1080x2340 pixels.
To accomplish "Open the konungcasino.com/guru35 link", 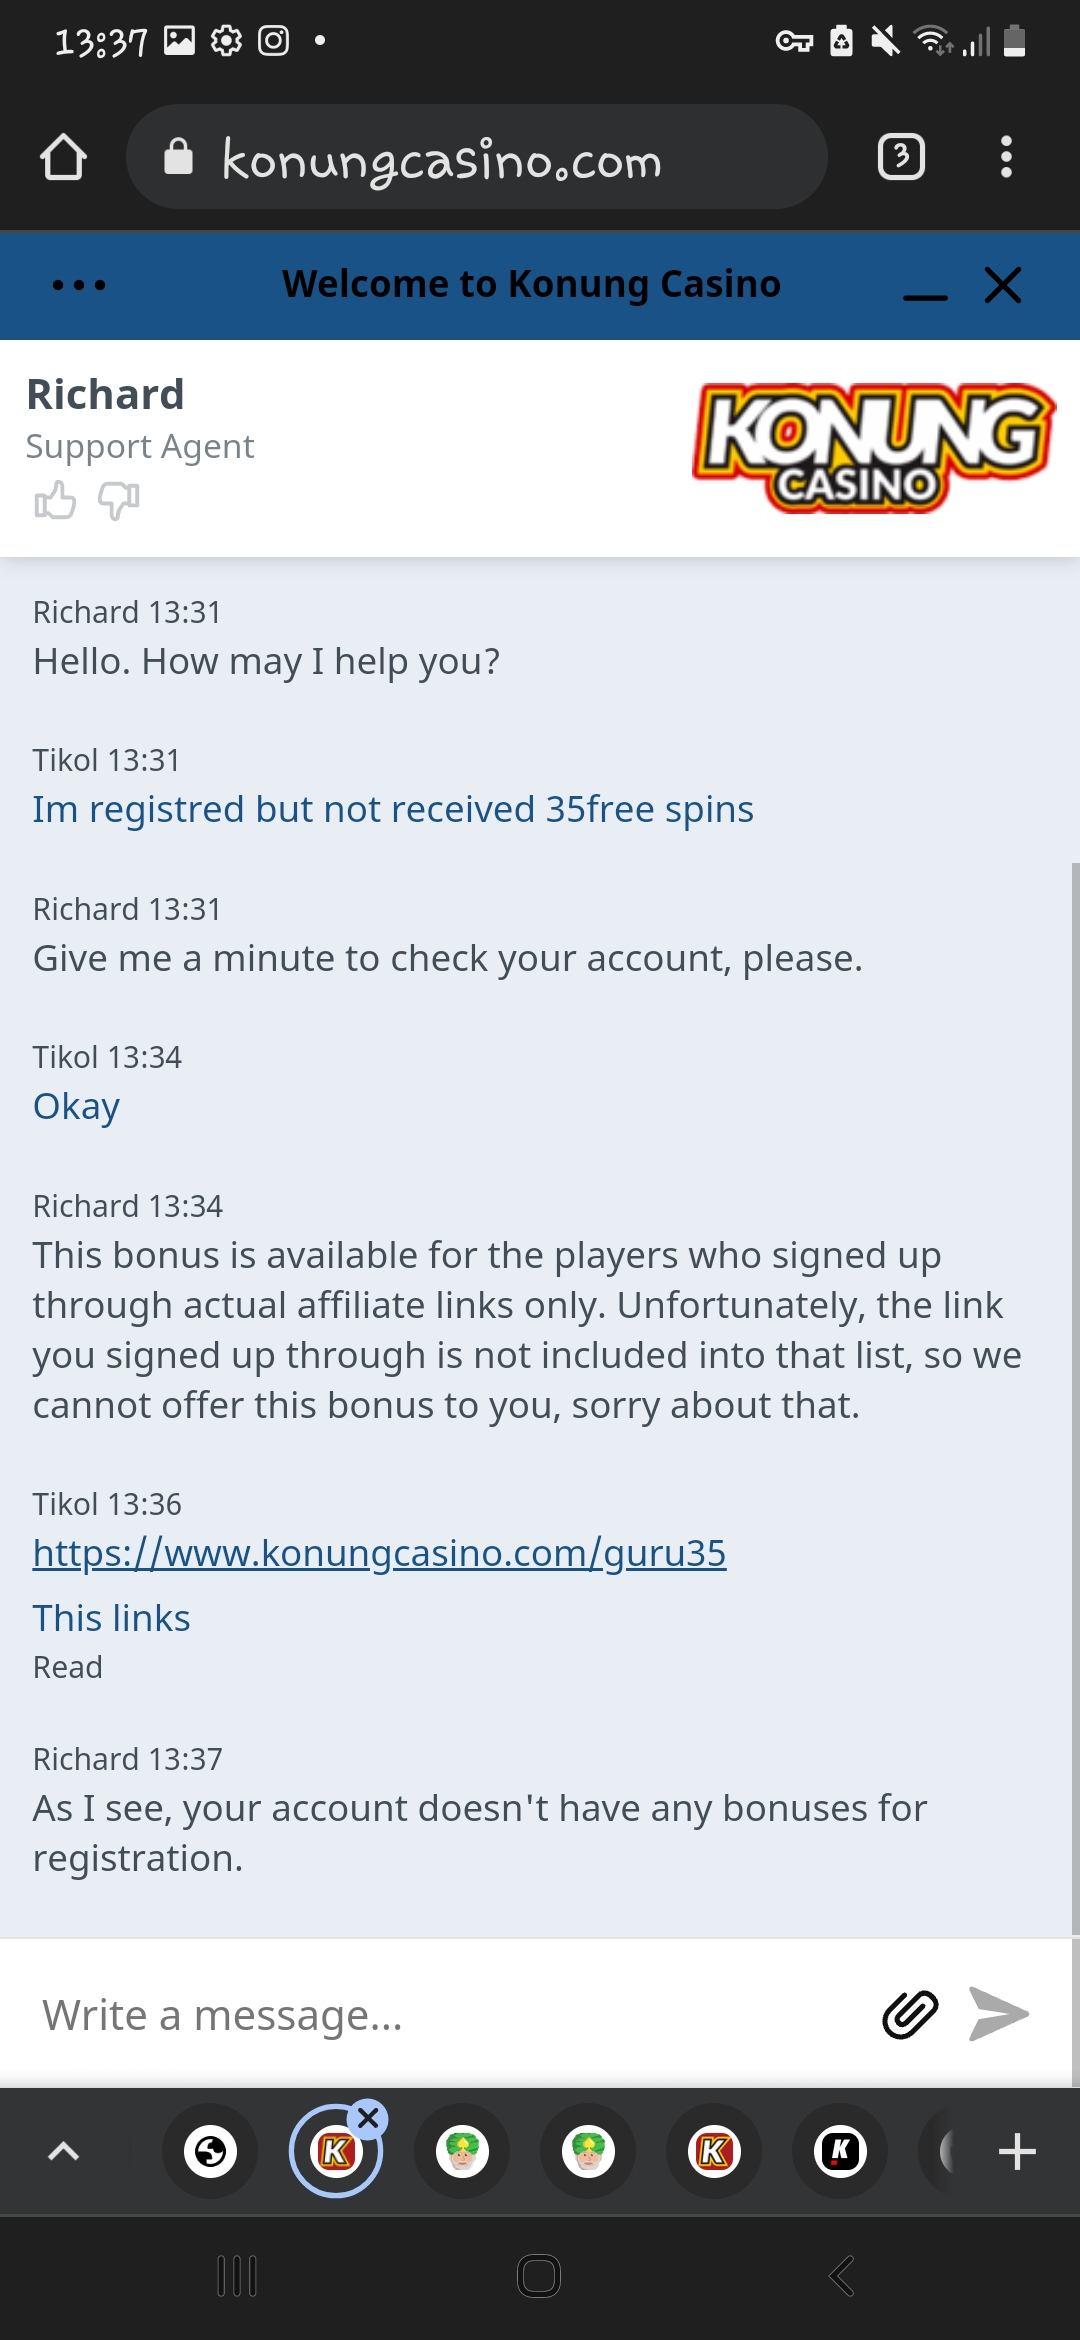I will pos(379,1553).
